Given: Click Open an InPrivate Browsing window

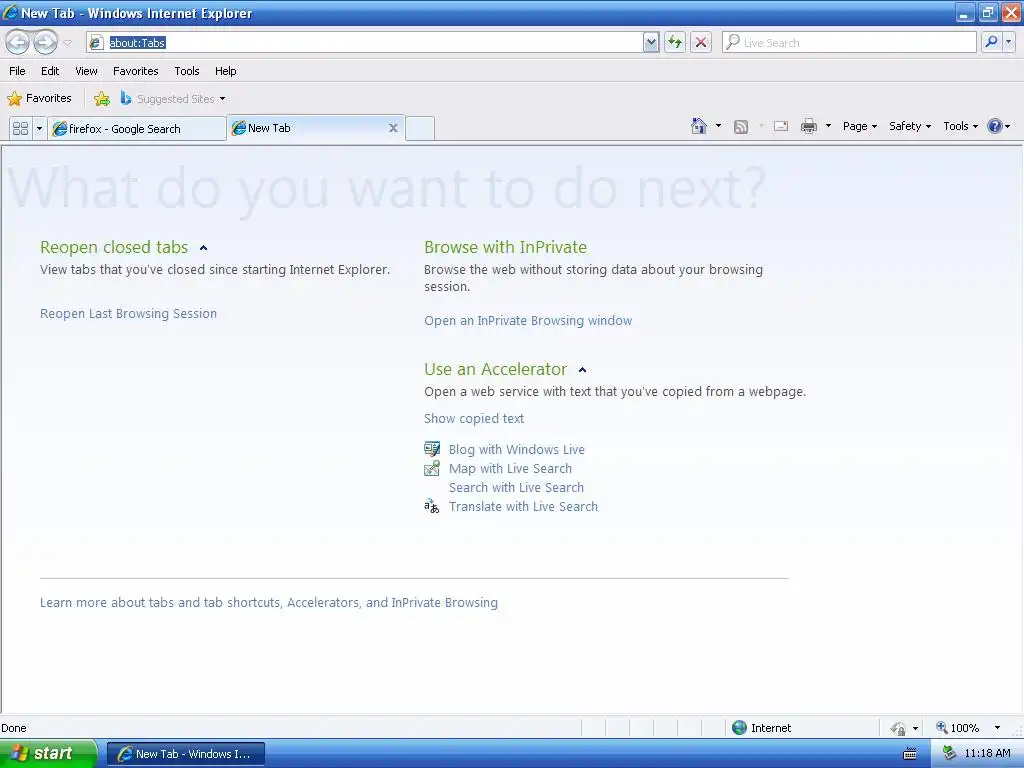Looking at the screenshot, I should tap(528, 321).
